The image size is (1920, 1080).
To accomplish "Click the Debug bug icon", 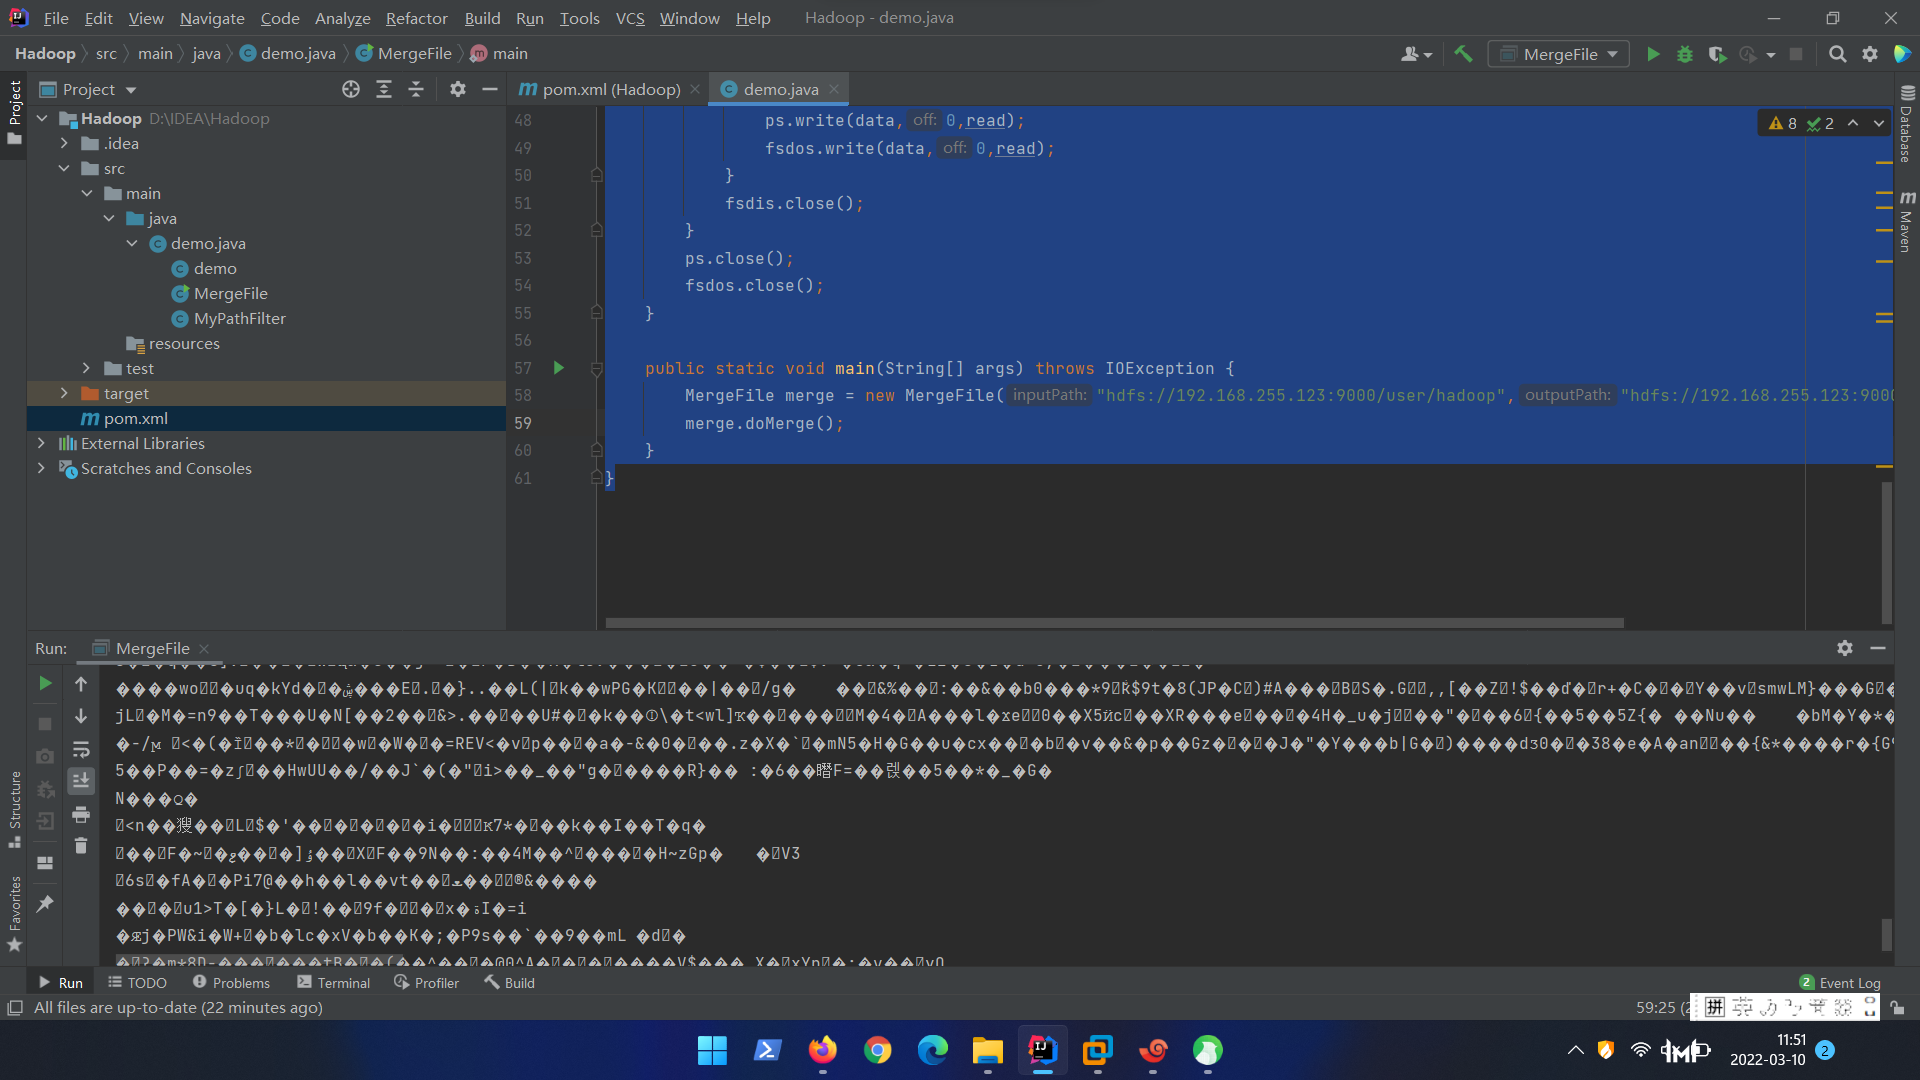I will [x=1685, y=54].
